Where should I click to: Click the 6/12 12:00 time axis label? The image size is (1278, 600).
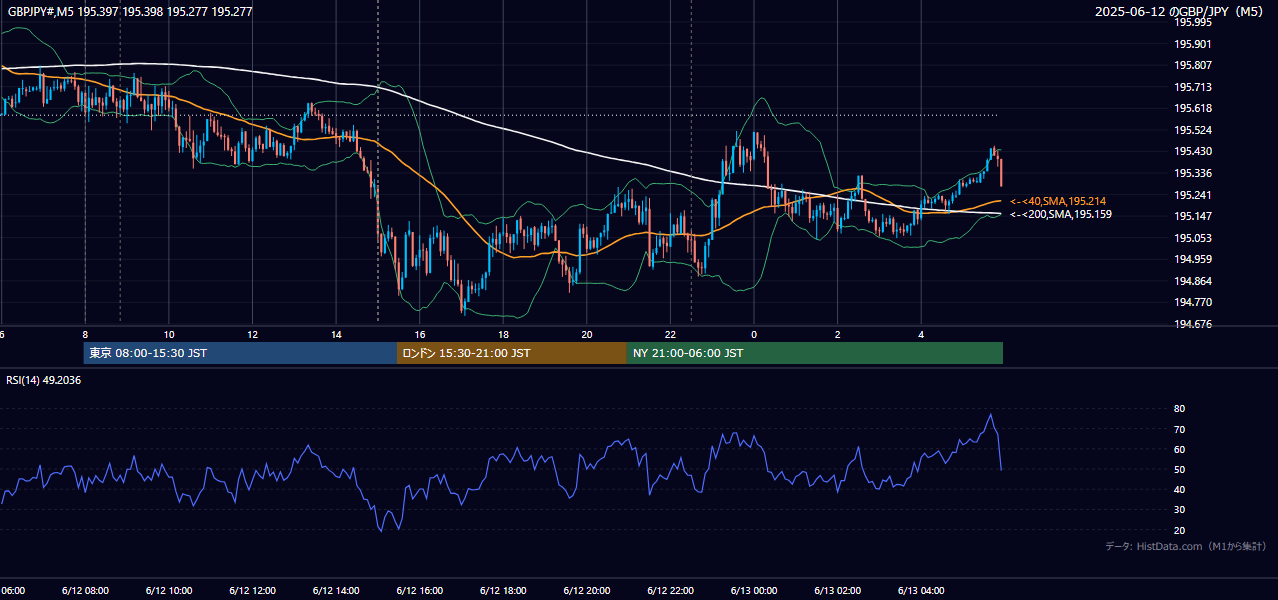click(x=252, y=591)
